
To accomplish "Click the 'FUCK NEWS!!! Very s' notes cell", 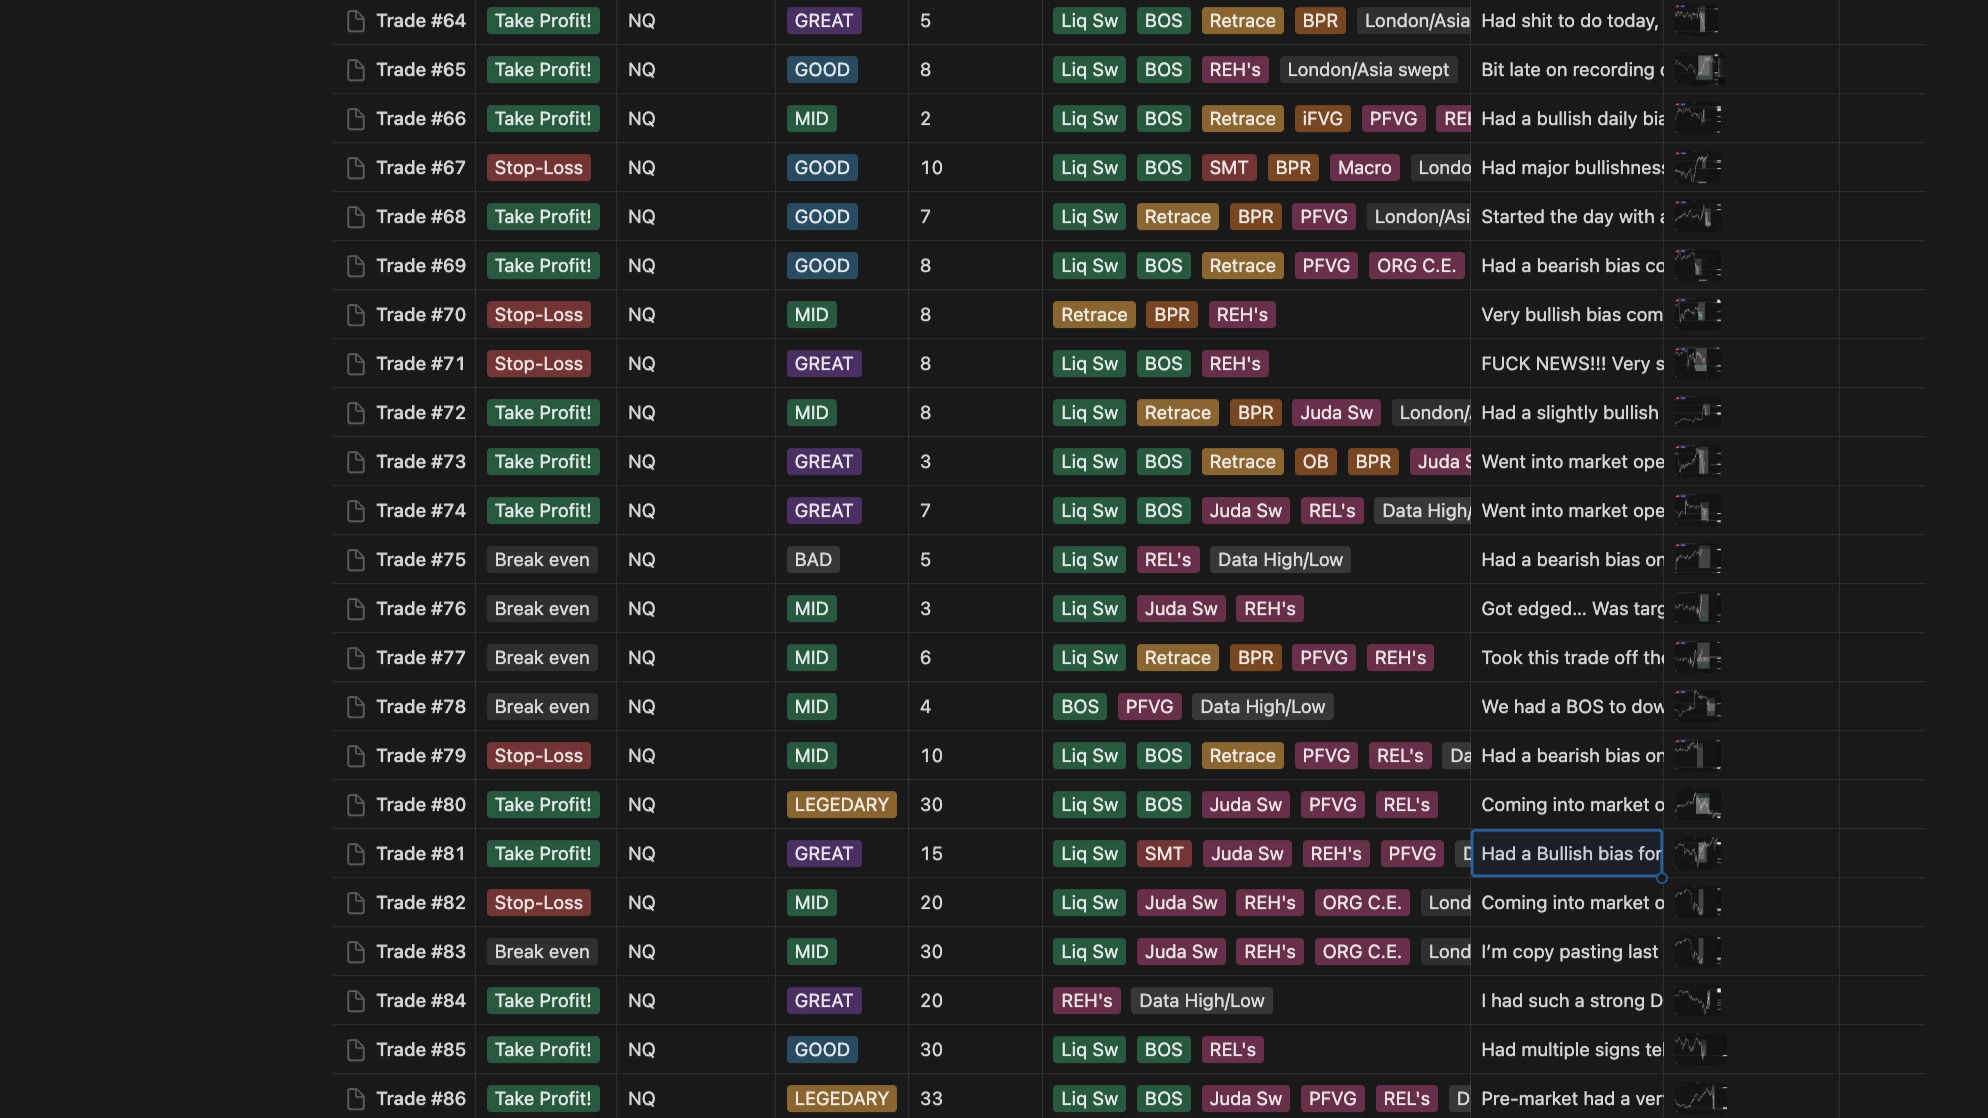I will click(1567, 364).
